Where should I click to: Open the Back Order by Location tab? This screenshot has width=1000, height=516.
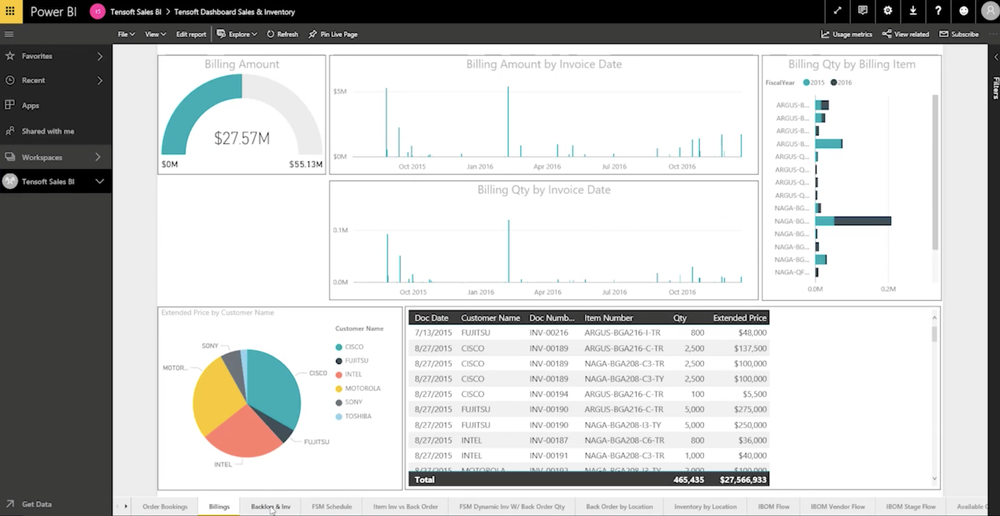(x=619, y=506)
